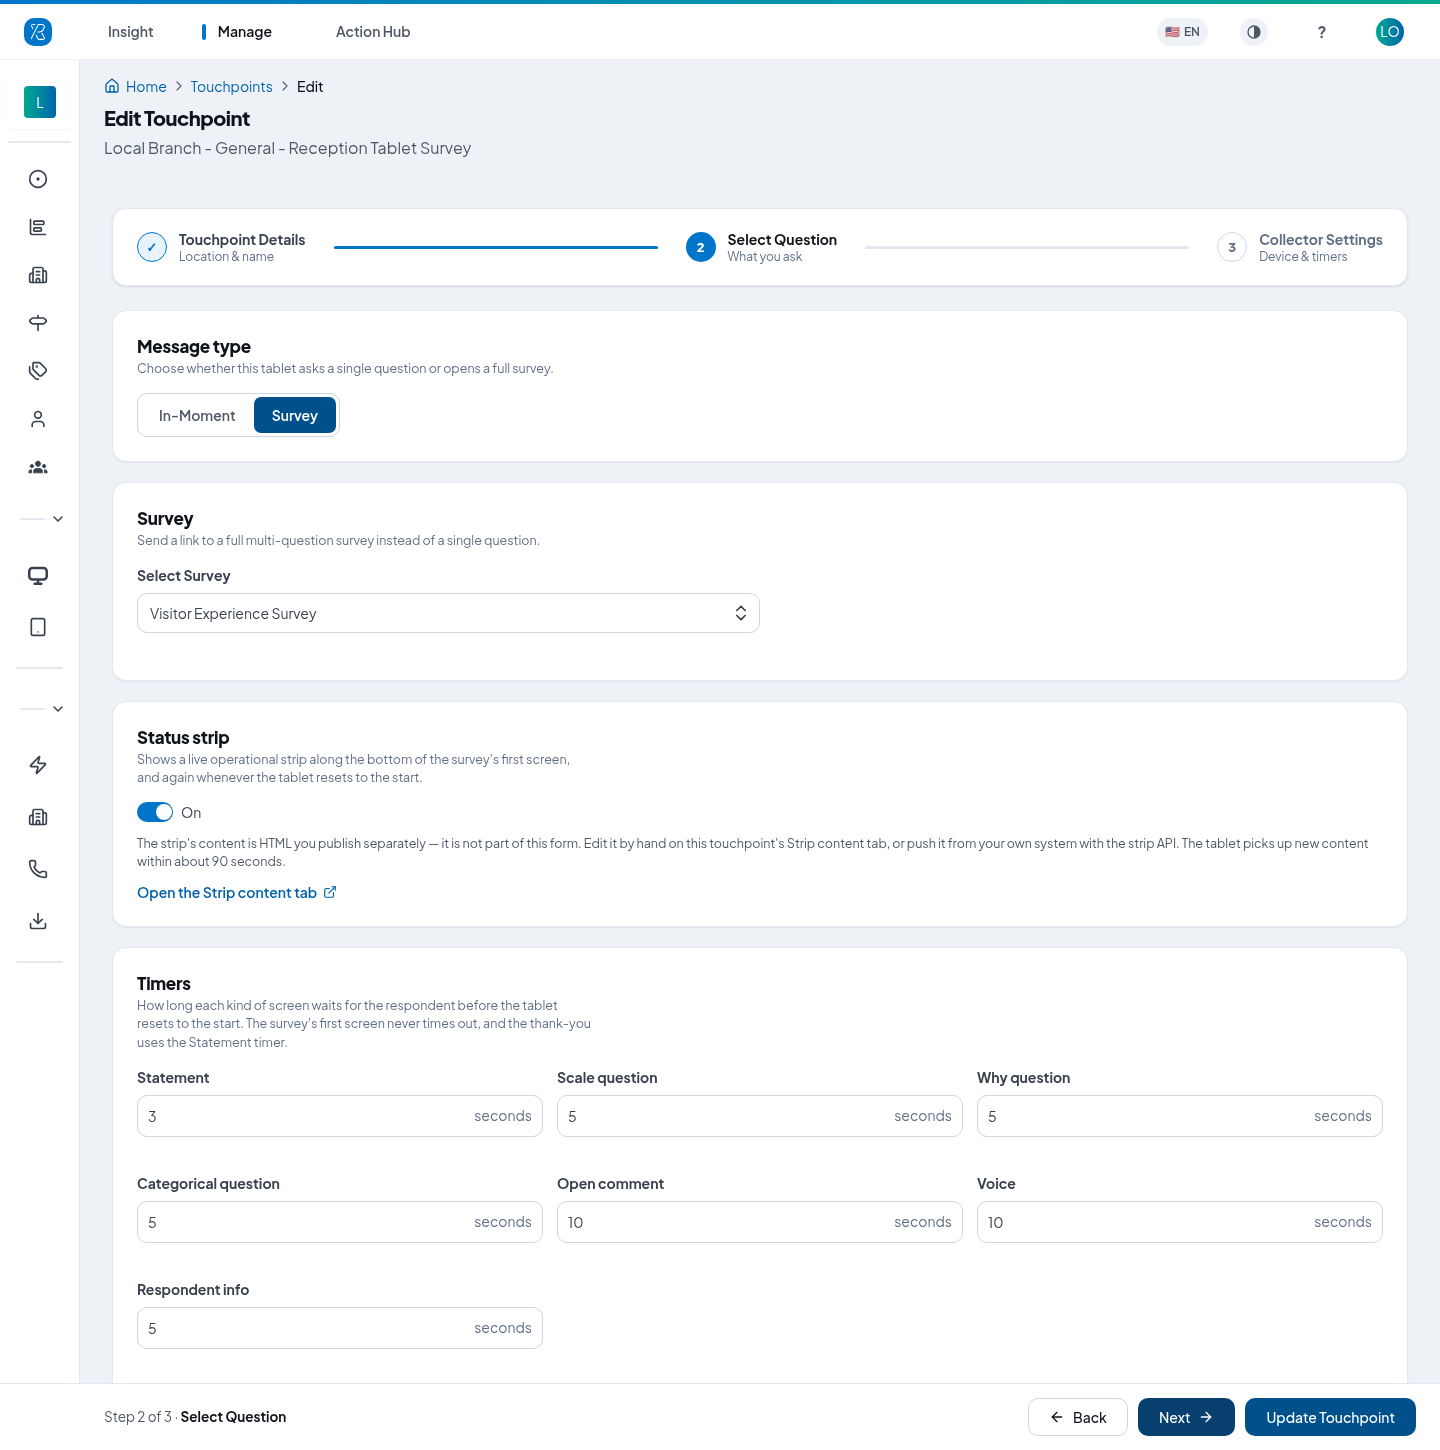Open the EN language selector
Image resolution: width=1440 pixels, height=1450 pixels.
pyautogui.click(x=1182, y=32)
